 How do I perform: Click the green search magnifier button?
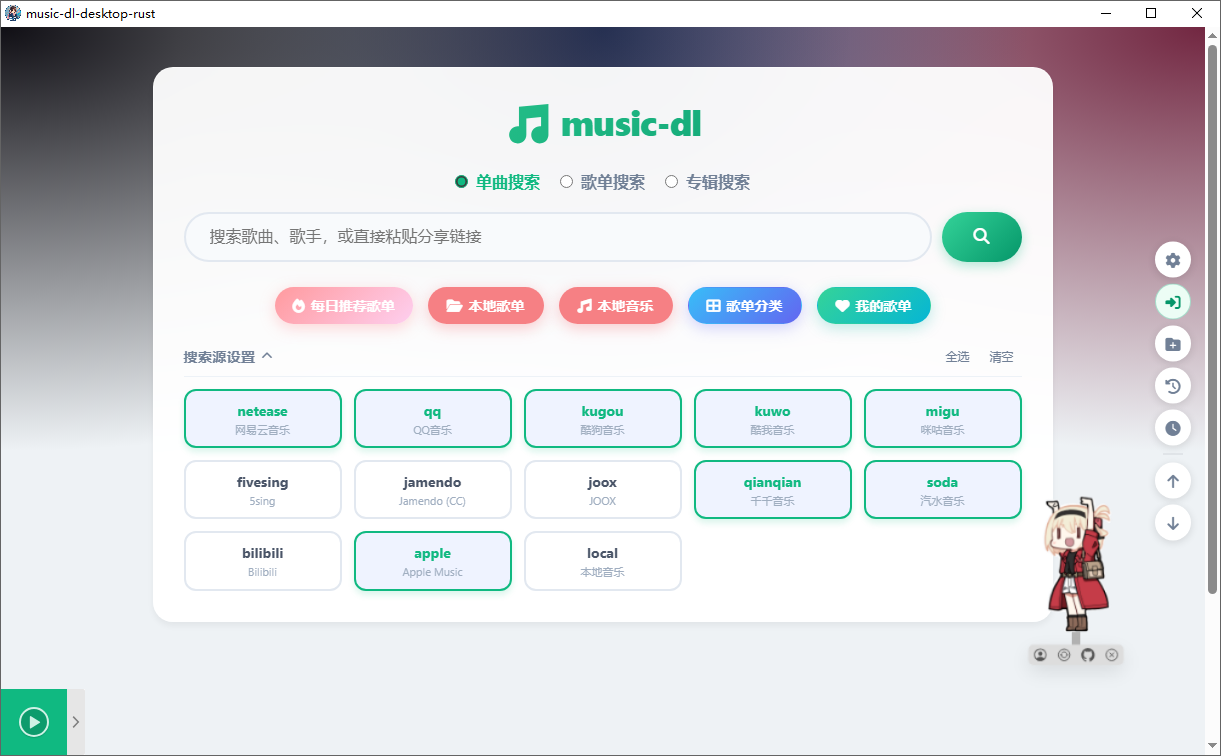[982, 237]
